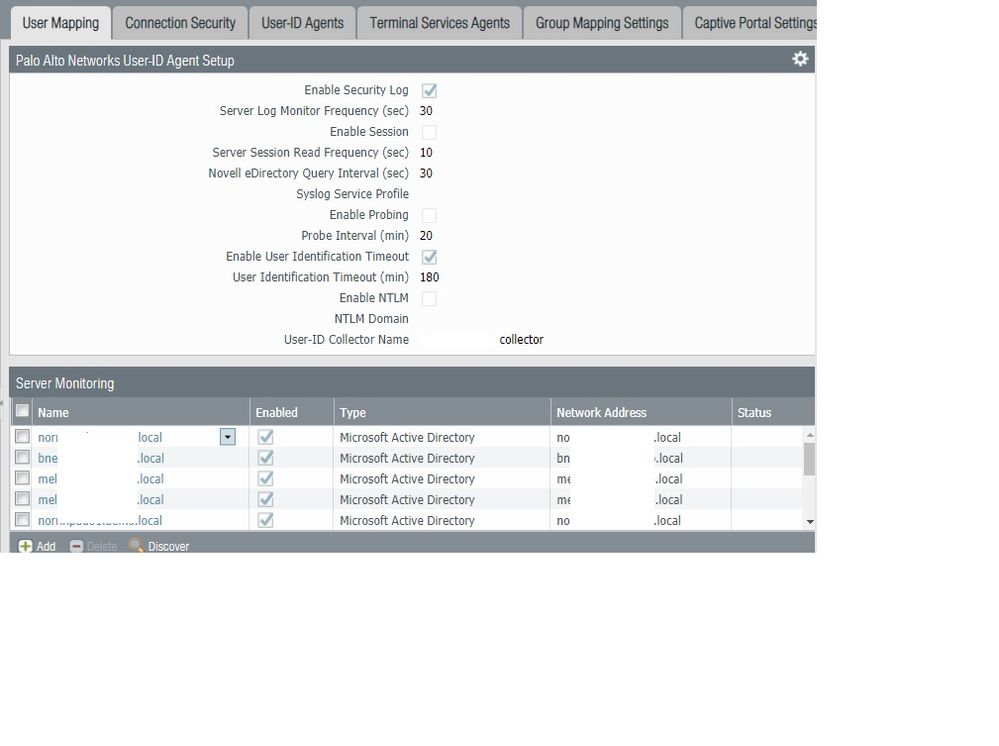Click the Palo Alto Networks User-ID Agent Setup title

coord(125,61)
